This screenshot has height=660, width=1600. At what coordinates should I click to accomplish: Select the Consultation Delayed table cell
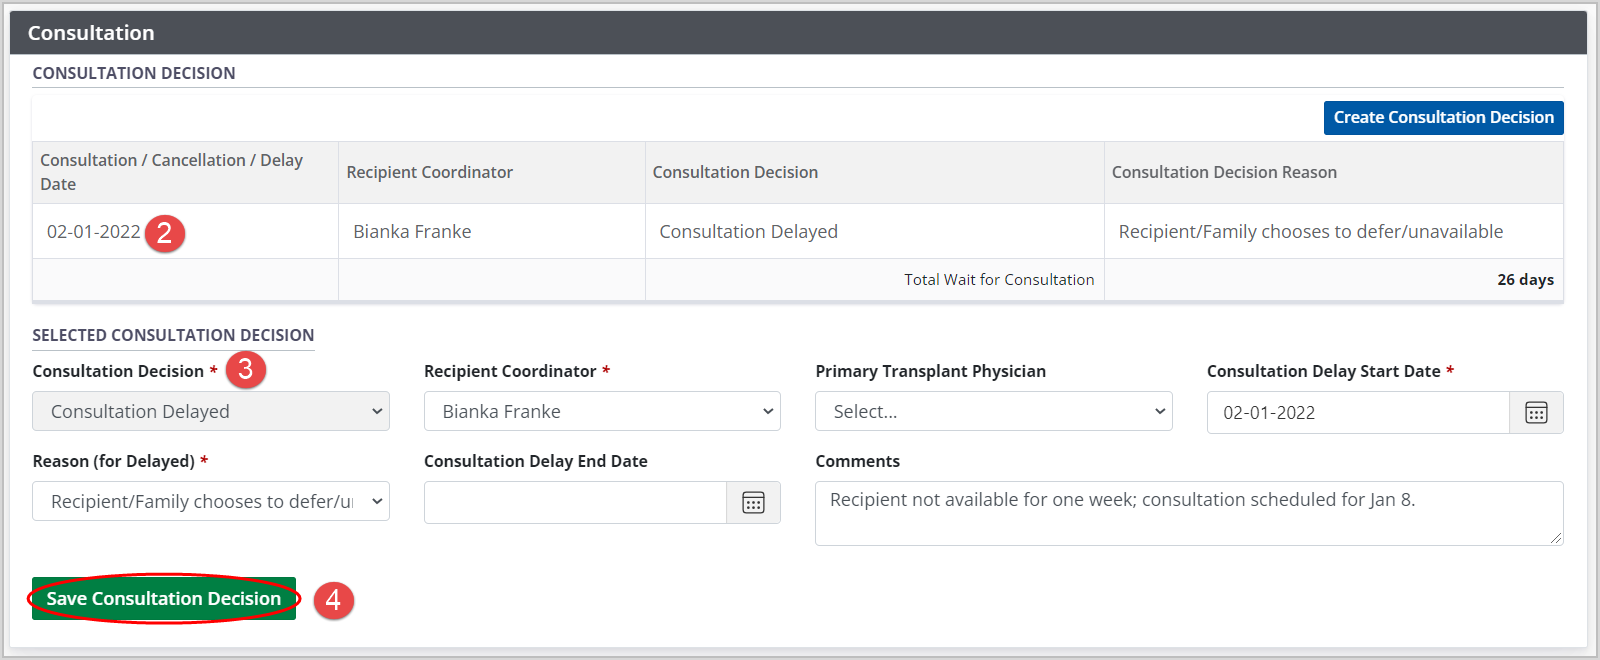(748, 232)
